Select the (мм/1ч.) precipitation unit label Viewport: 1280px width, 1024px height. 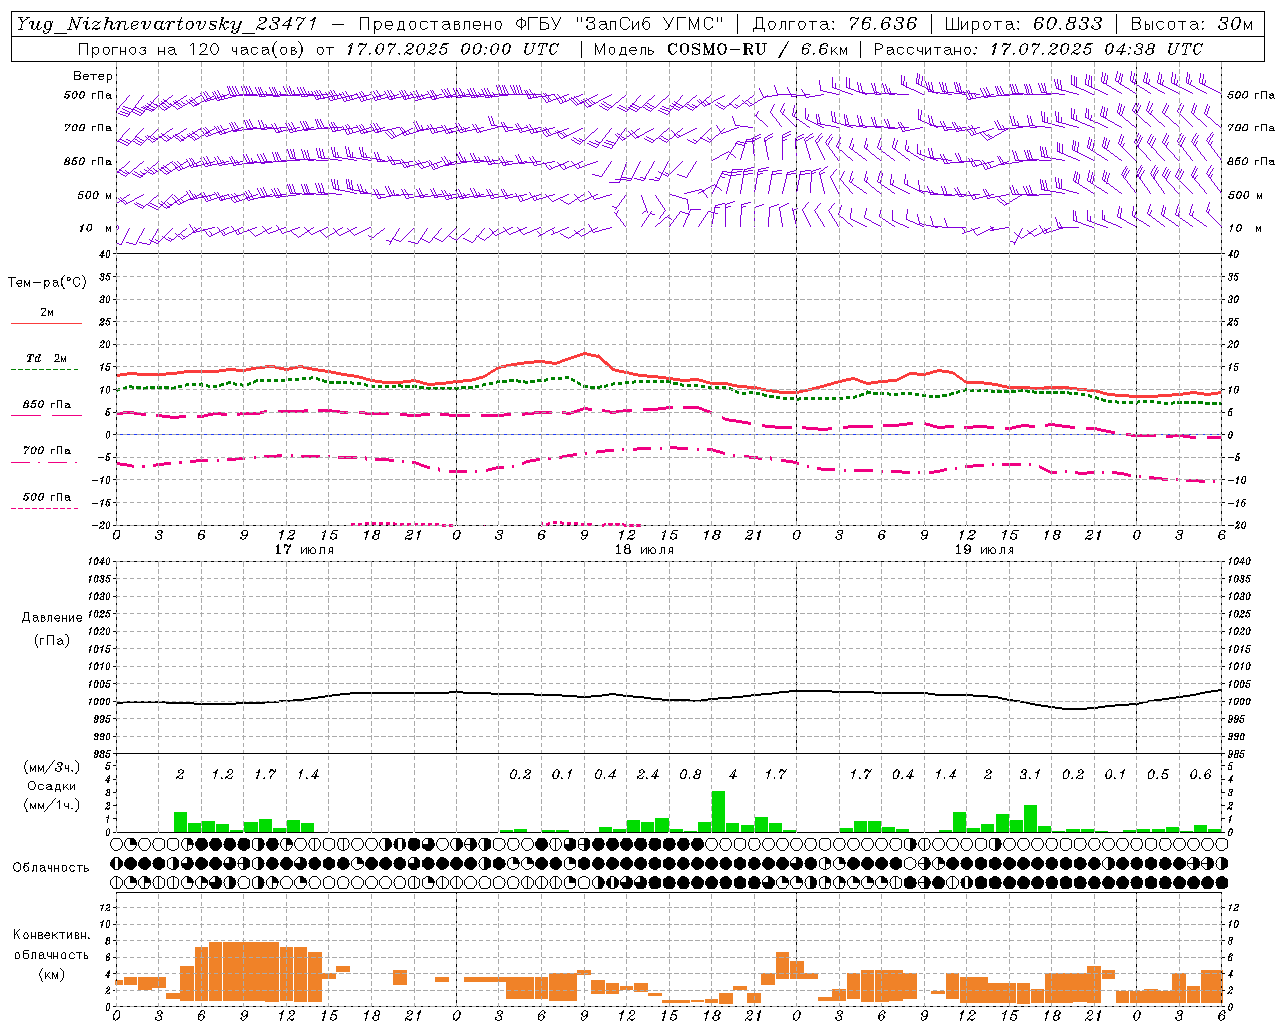(51, 805)
